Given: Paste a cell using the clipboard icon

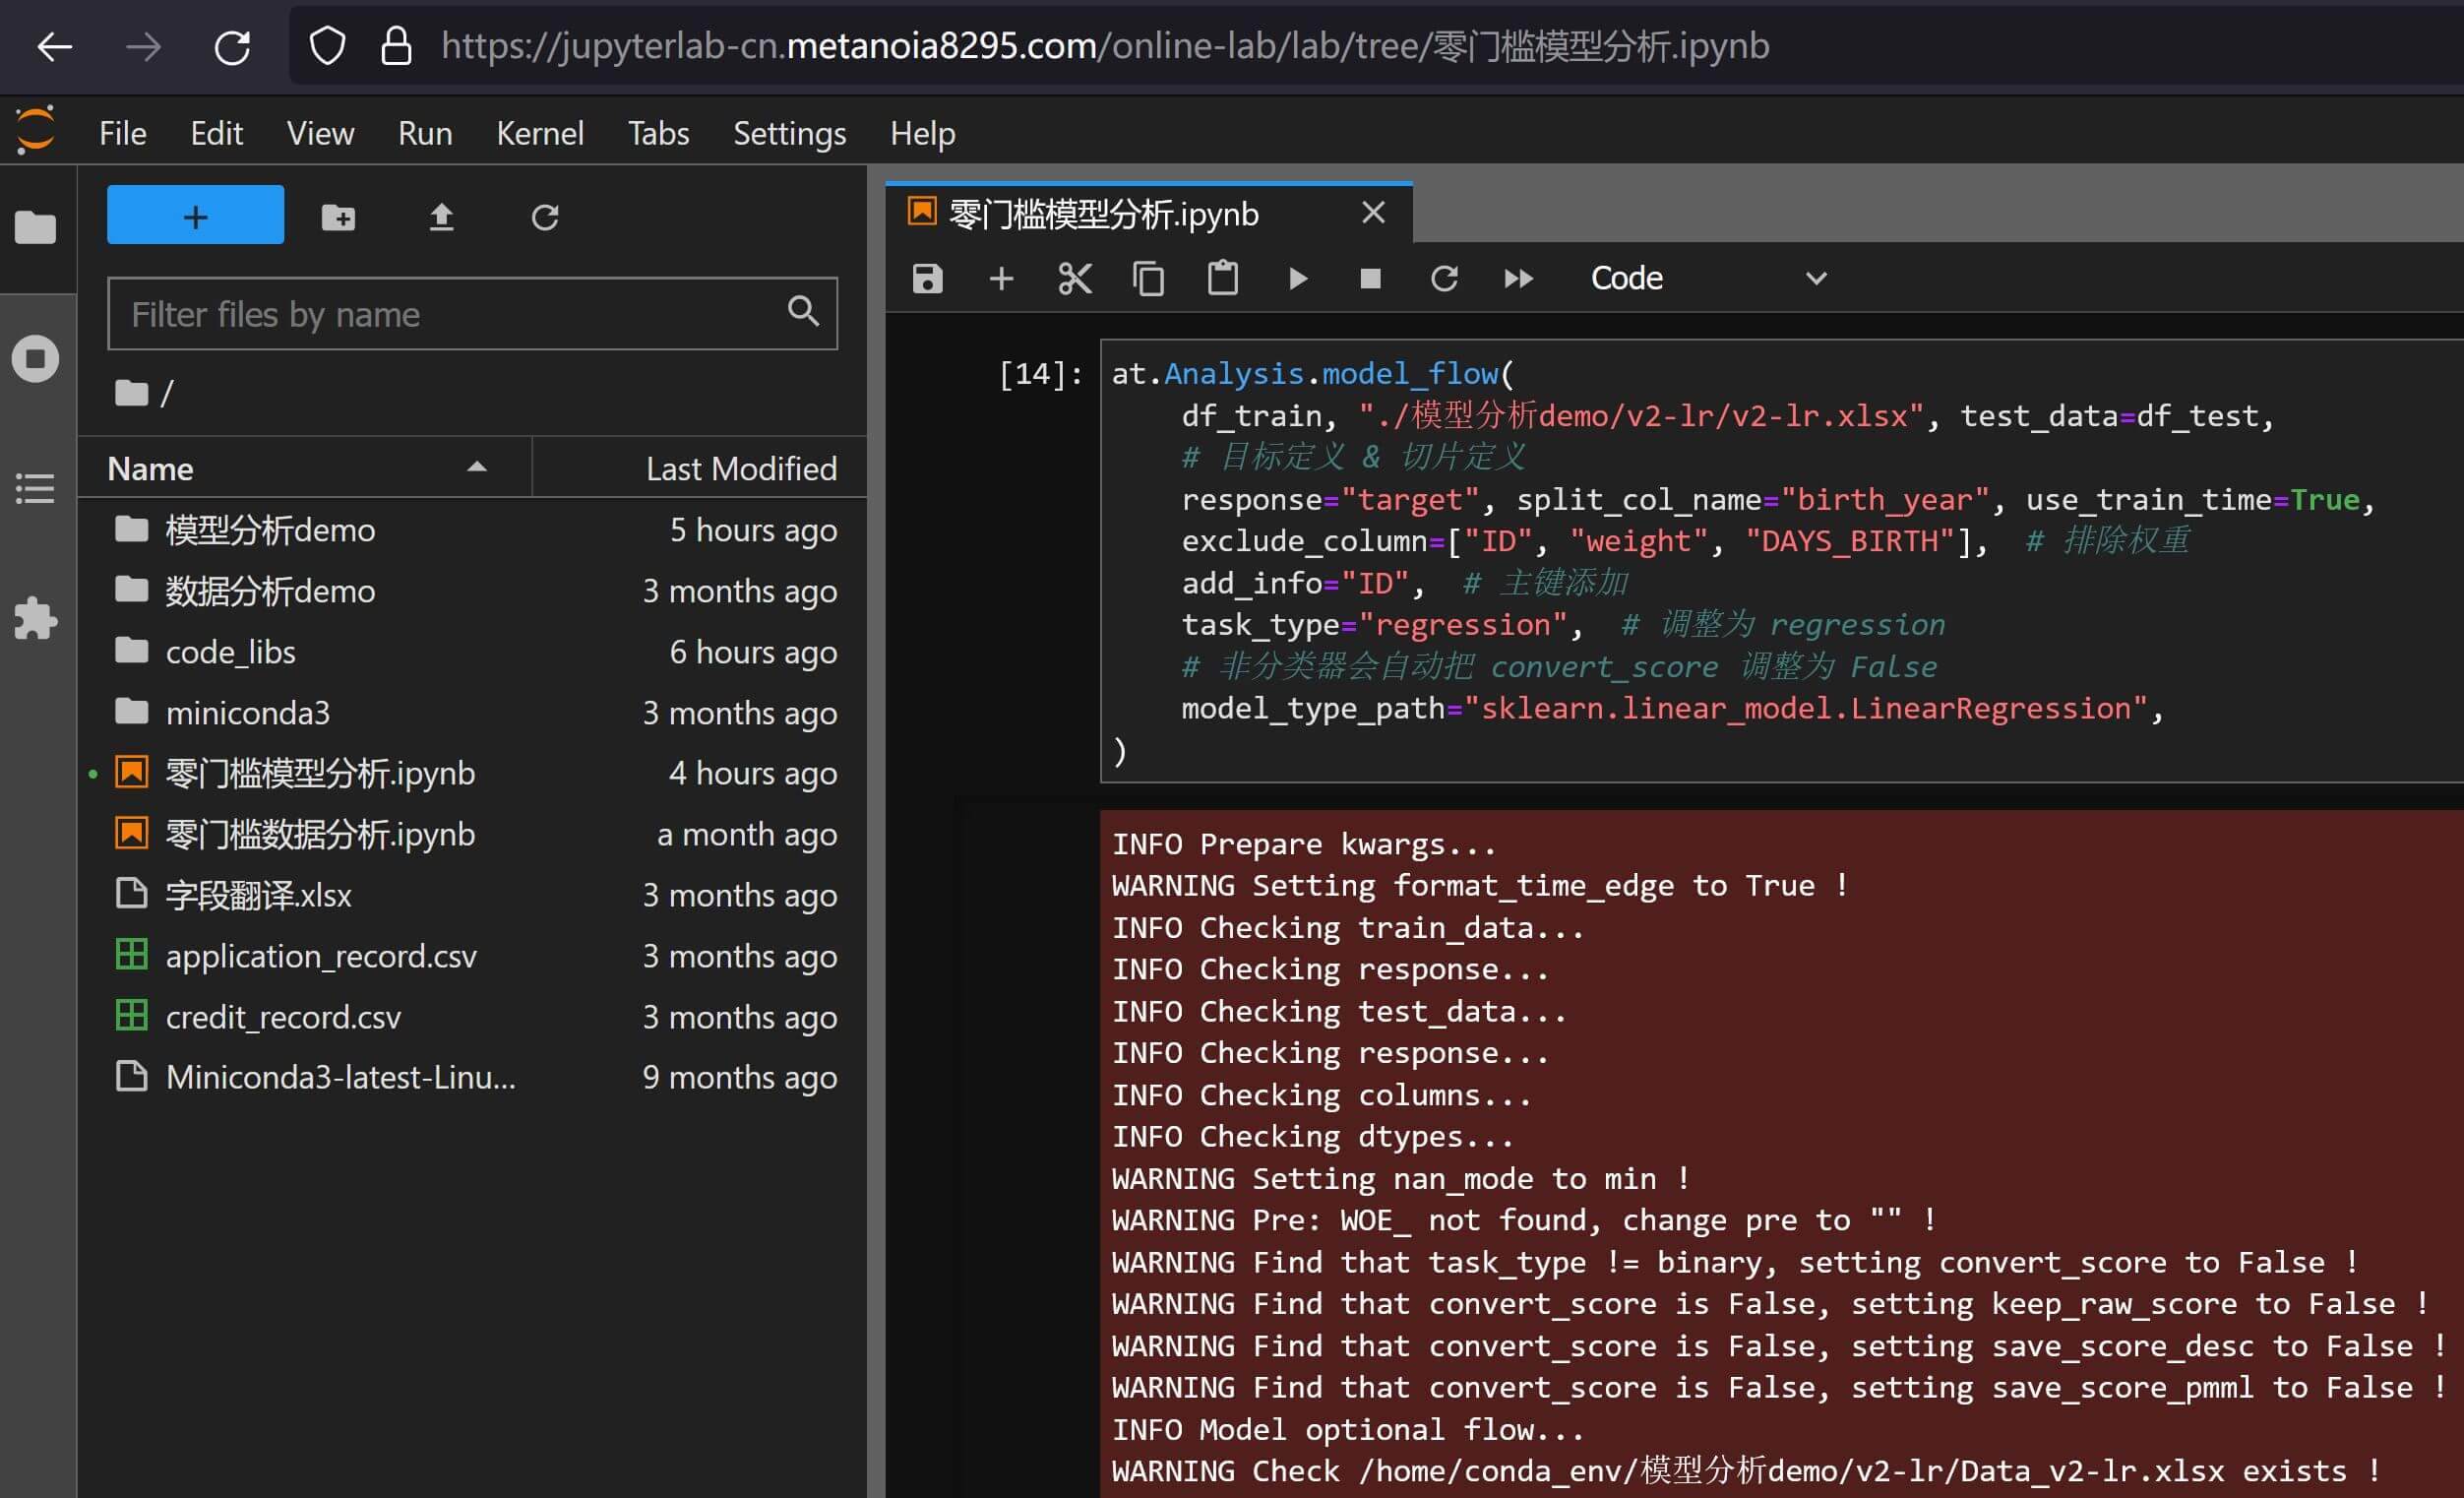Looking at the screenshot, I should 1222,278.
